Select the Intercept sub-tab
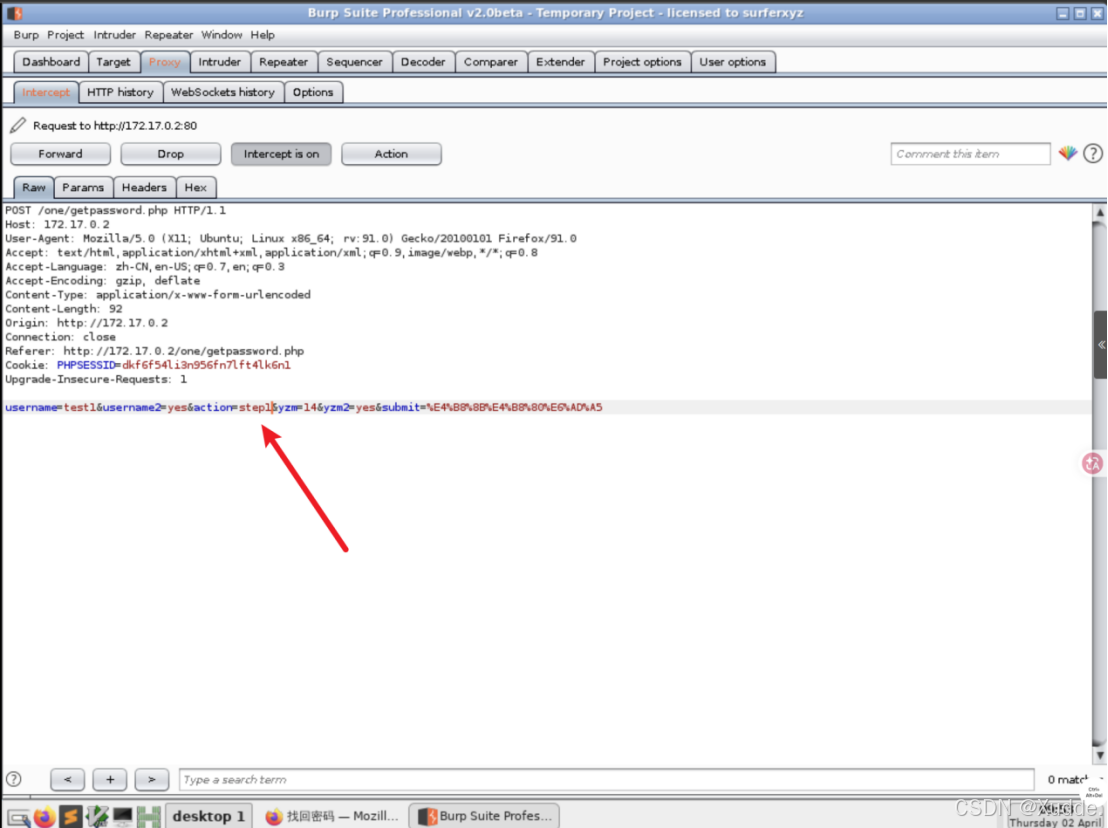Image resolution: width=1108 pixels, height=828 pixels. point(46,93)
